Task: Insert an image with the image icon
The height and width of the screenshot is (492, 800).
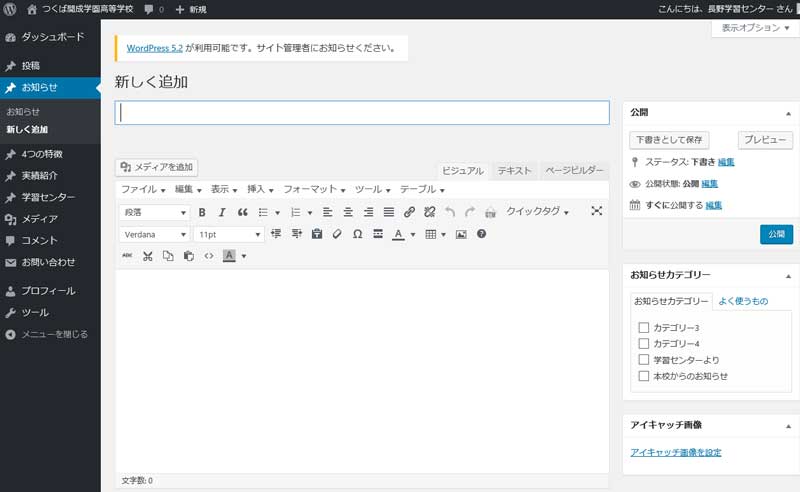Action: (x=461, y=234)
